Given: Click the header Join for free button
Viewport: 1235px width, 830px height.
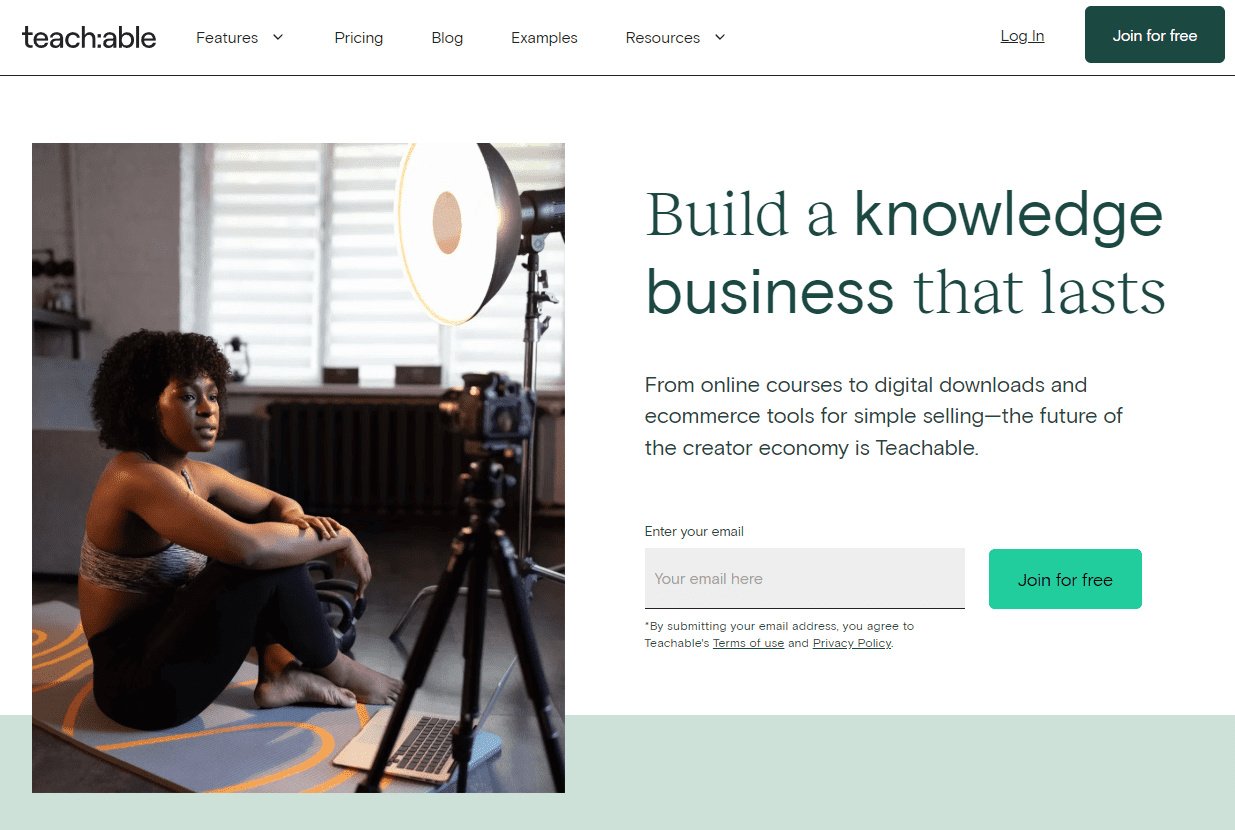Looking at the screenshot, I should pos(1155,35).
